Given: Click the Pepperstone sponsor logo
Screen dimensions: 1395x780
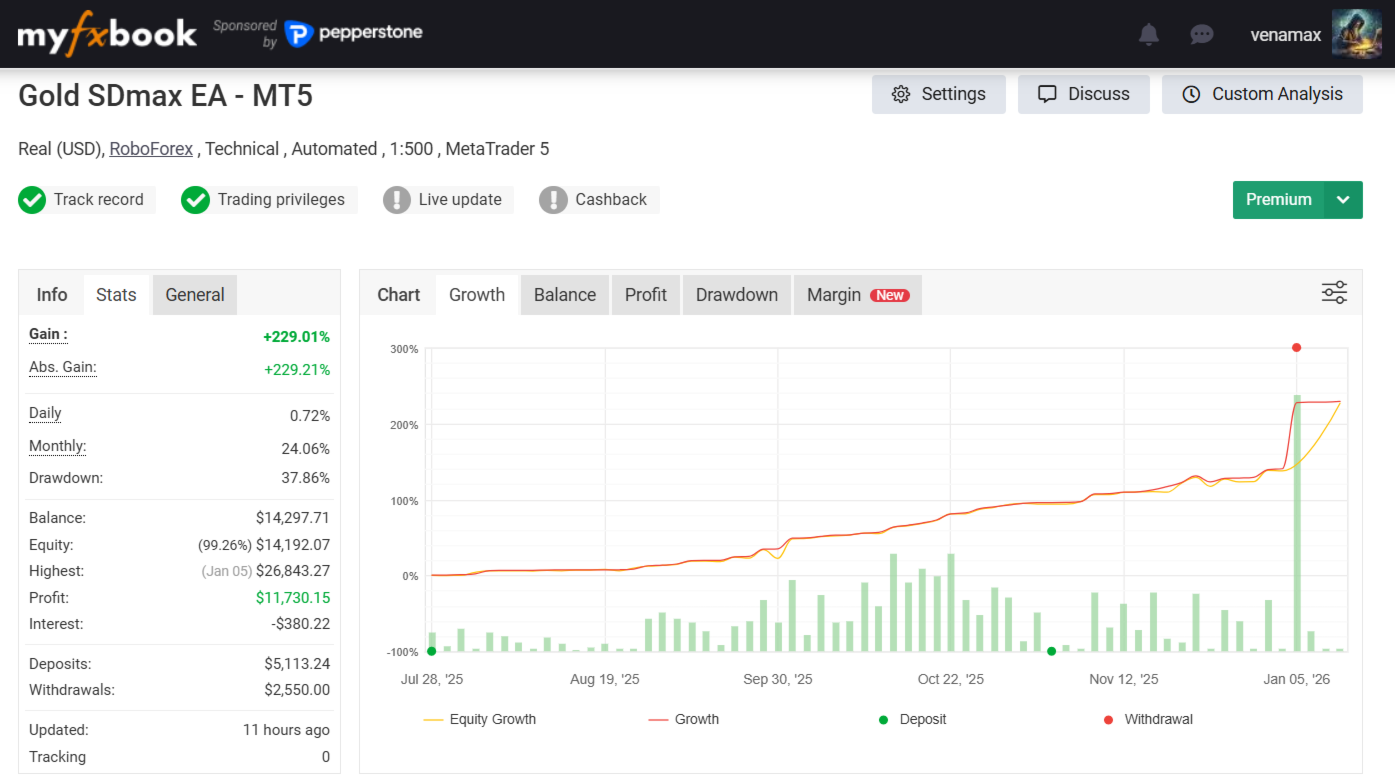Looking at the screenshot, I should click(x=354, y=34).
